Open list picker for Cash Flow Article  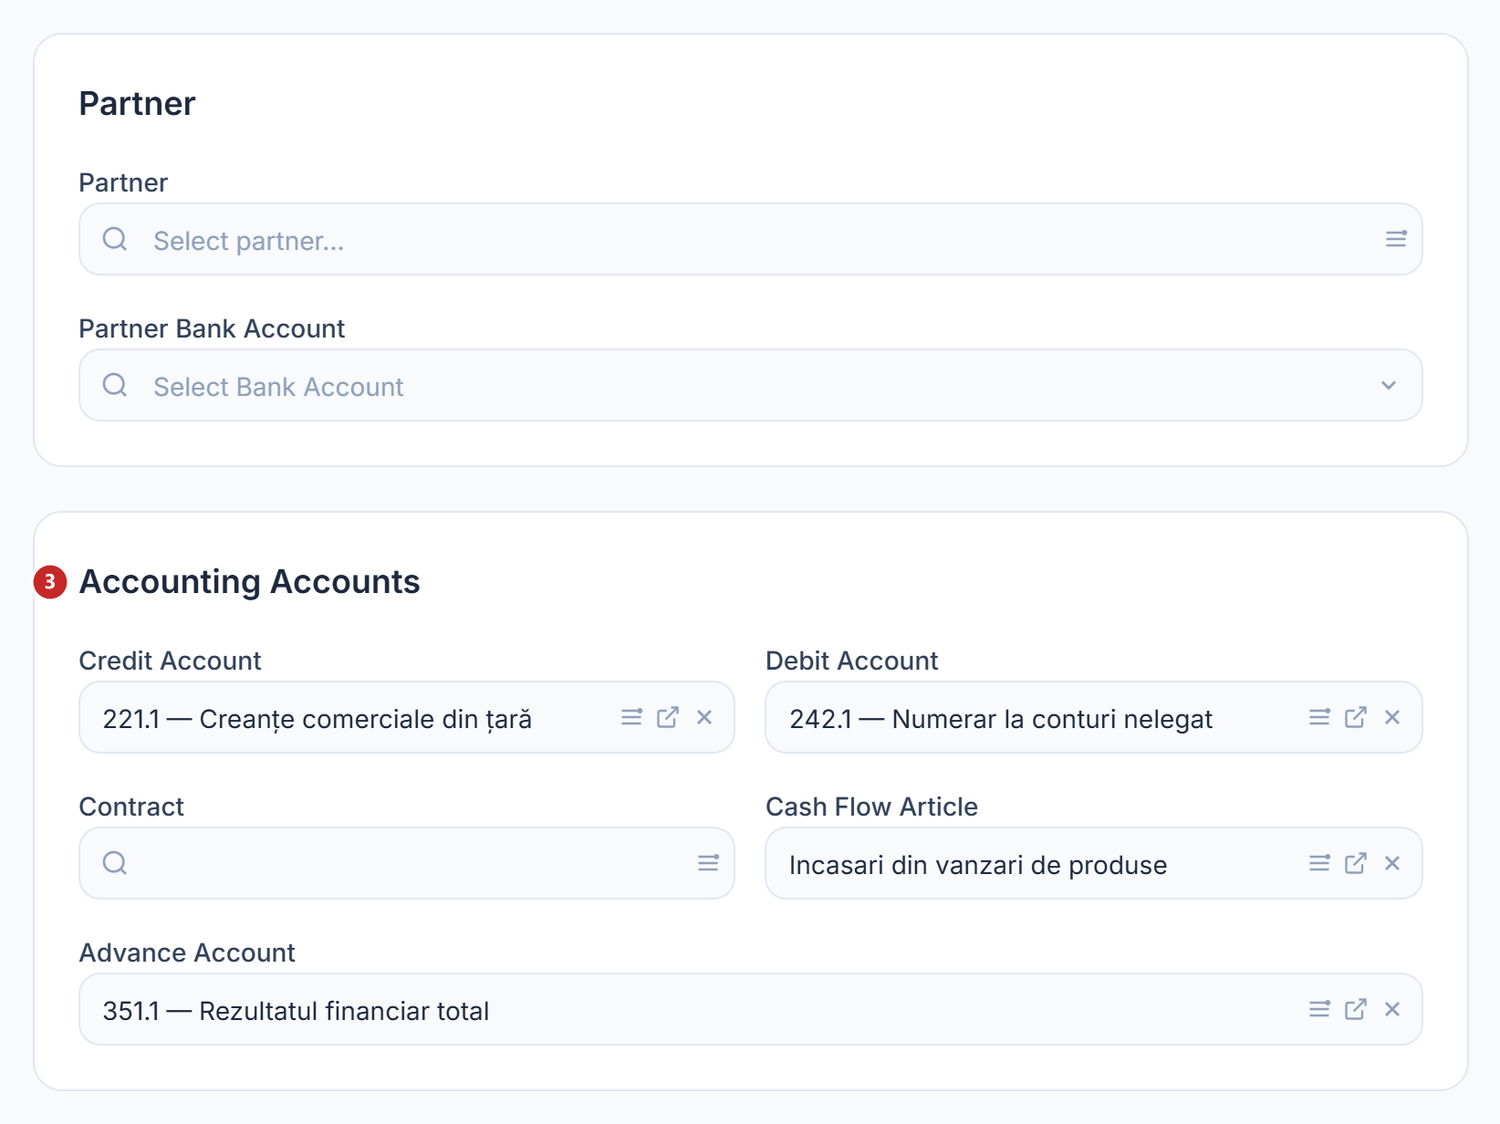pyautogui.click(x=1319, y=863)
